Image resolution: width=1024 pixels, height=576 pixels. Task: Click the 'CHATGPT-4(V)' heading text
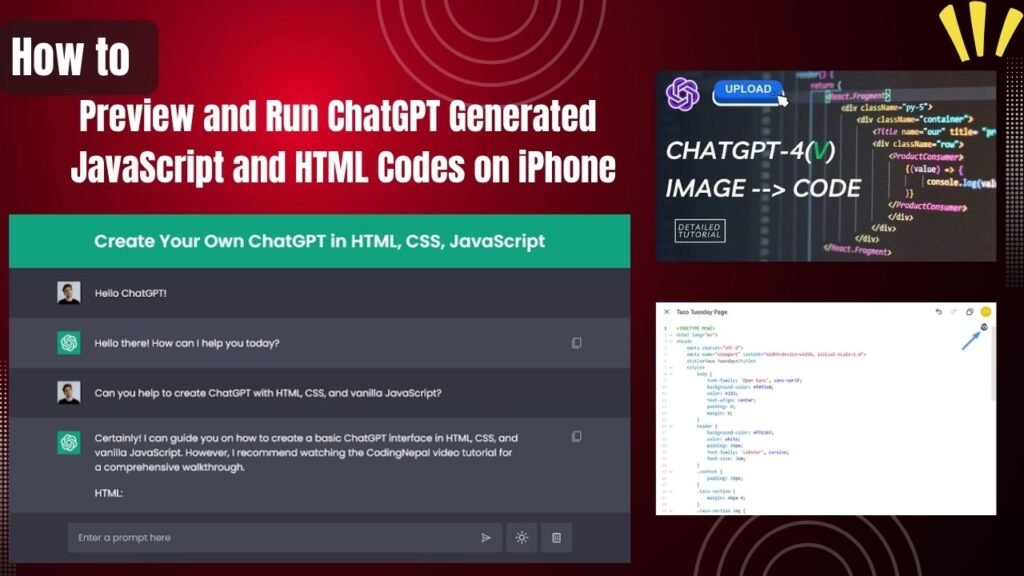tap(750, 151)
